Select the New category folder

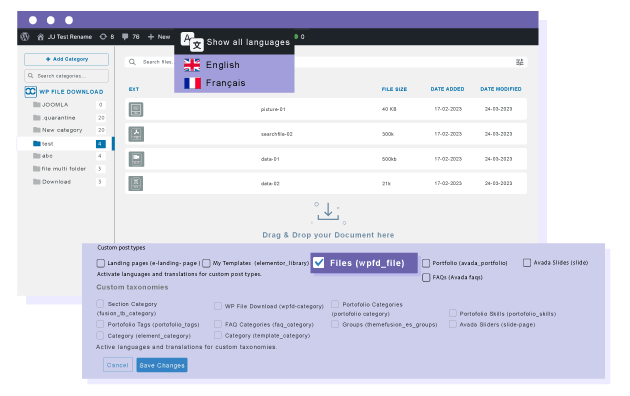click(x=57, y=130)
